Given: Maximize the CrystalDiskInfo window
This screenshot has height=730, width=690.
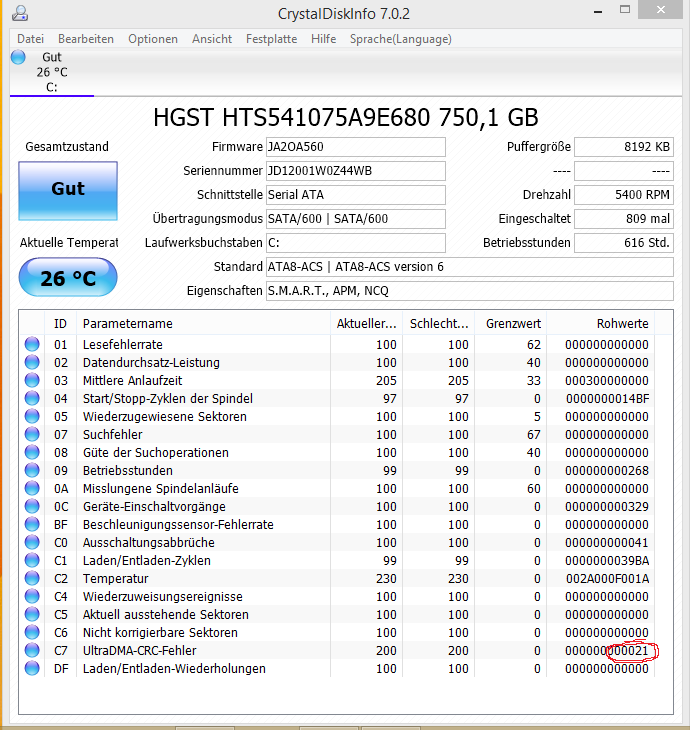Looking at the screenshot, I should 625,10.
